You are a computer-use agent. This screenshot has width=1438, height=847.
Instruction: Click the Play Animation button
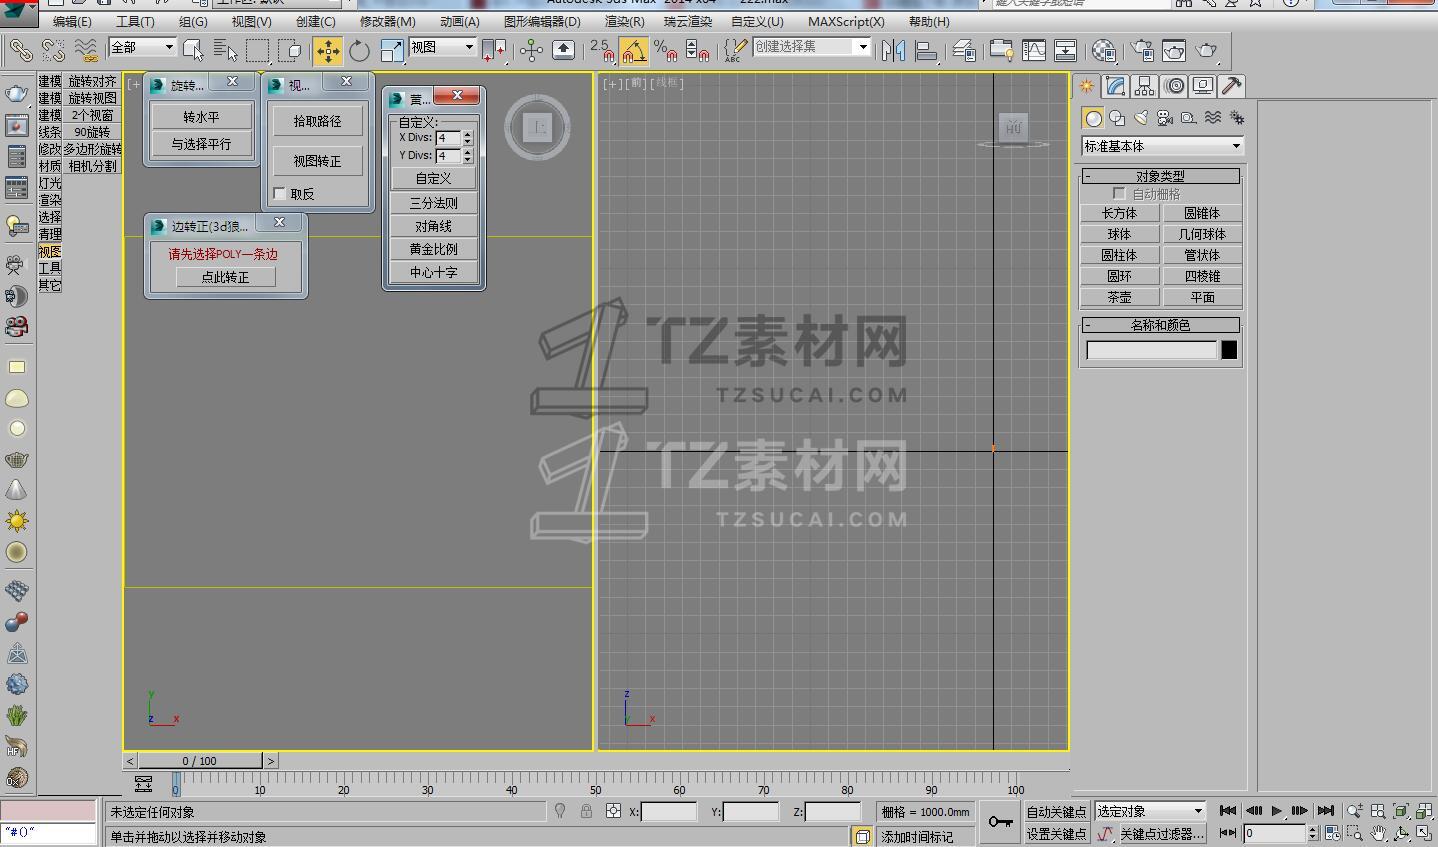(1276, 811)
